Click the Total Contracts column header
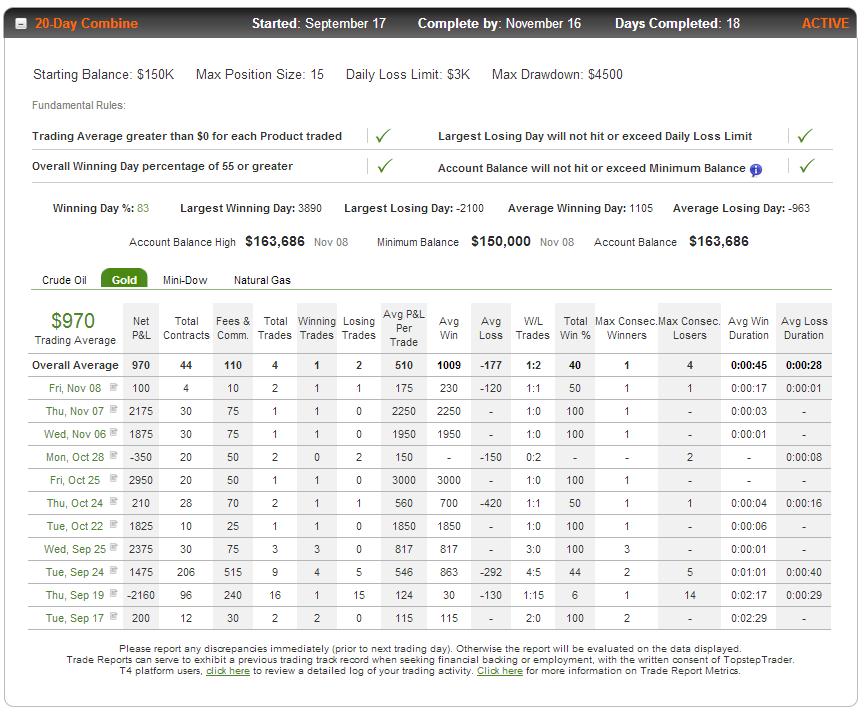This screenshot has height=716, width=864. tap(186, 328)
